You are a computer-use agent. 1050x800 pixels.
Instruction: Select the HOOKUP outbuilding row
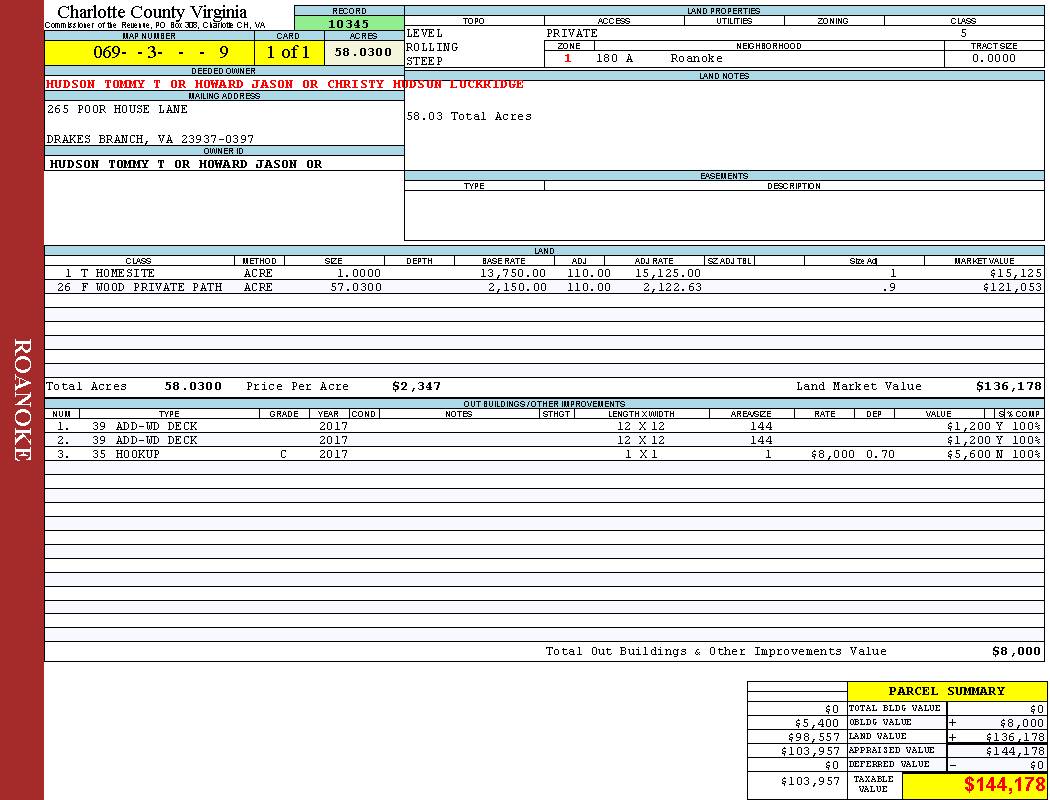(138, 454)
